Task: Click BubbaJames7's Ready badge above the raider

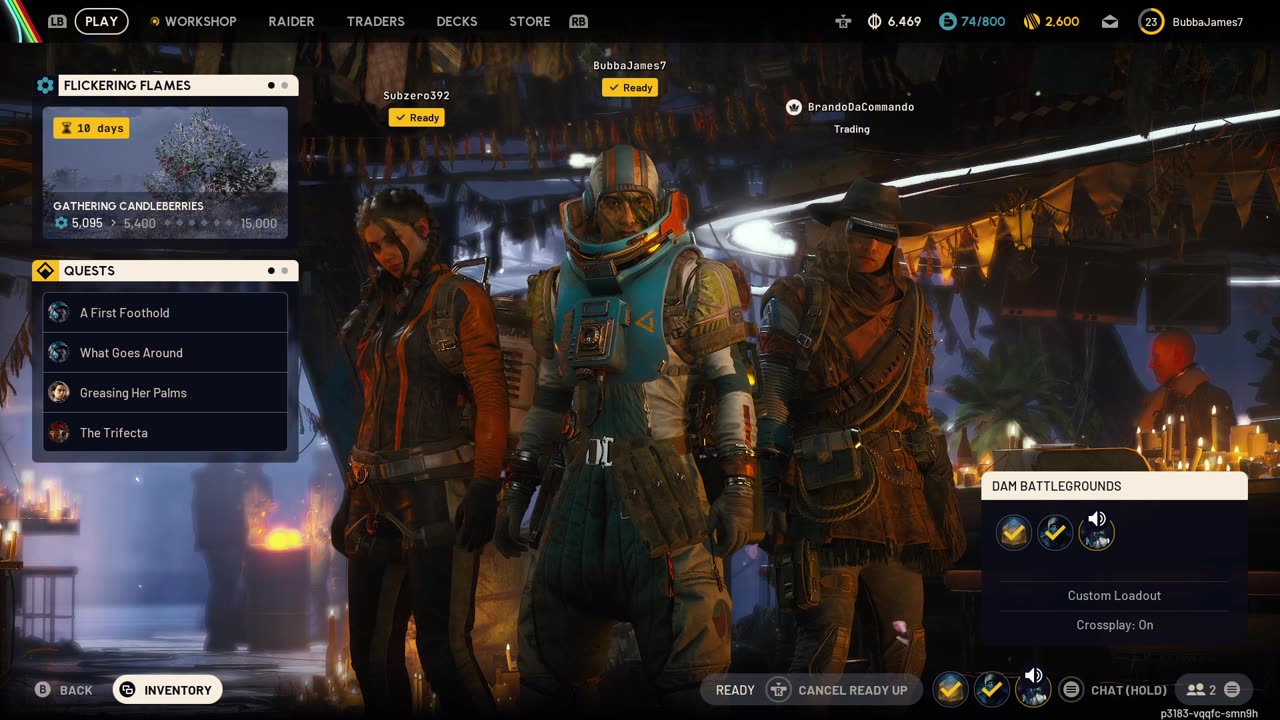Action: point(630,88)
